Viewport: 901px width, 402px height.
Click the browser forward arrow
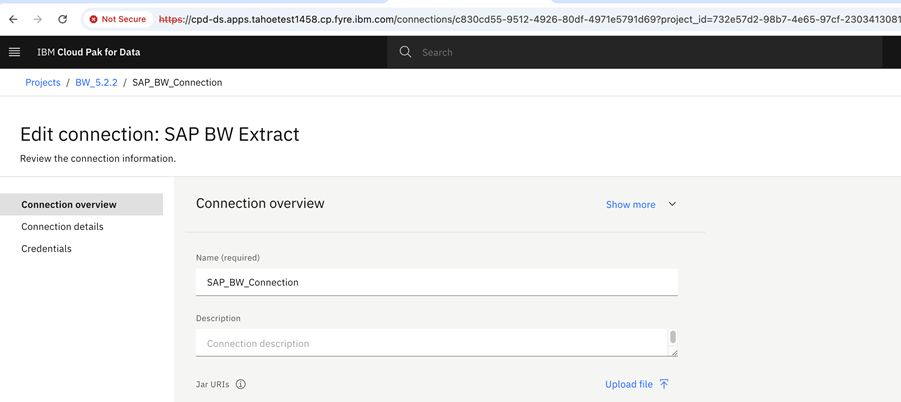click(38, 19)
